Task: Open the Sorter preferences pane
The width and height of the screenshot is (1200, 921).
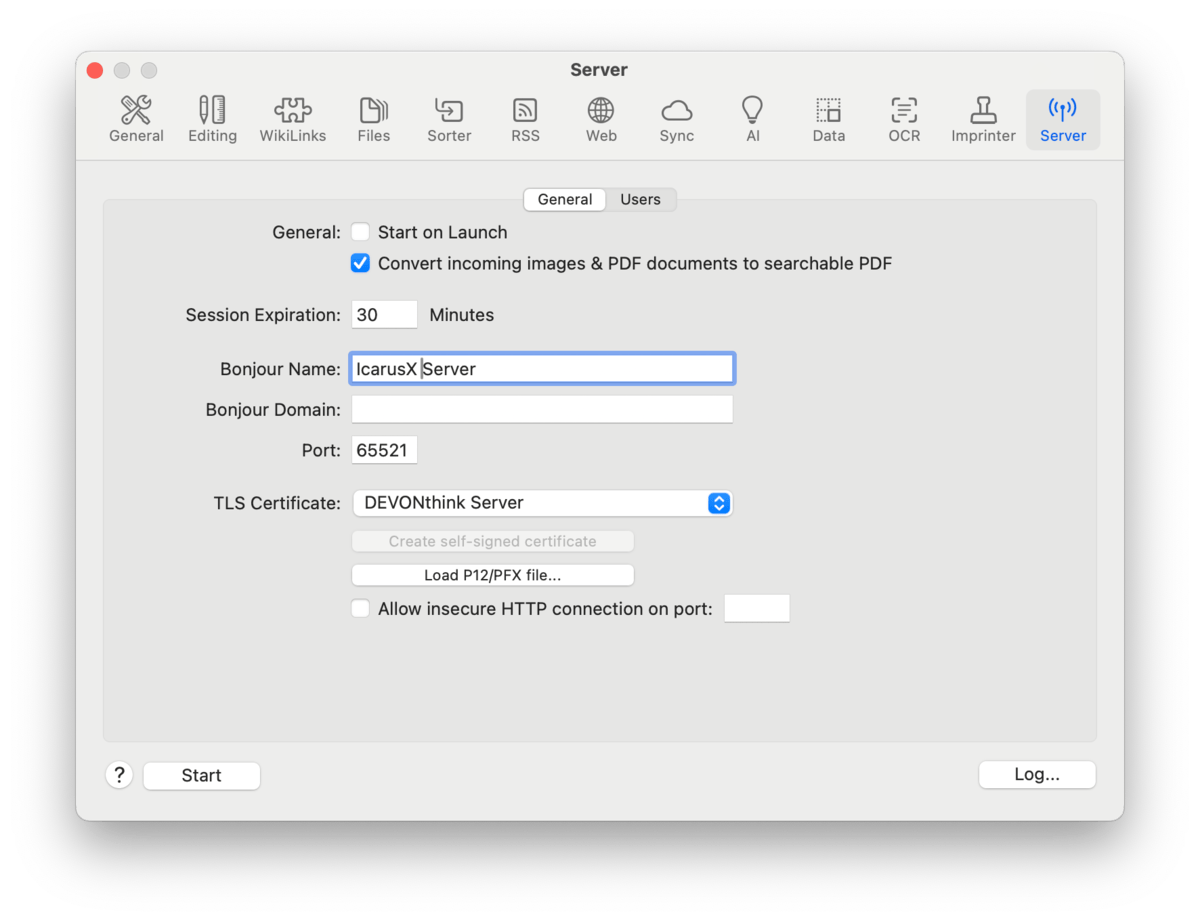Action: pos(449,120)
